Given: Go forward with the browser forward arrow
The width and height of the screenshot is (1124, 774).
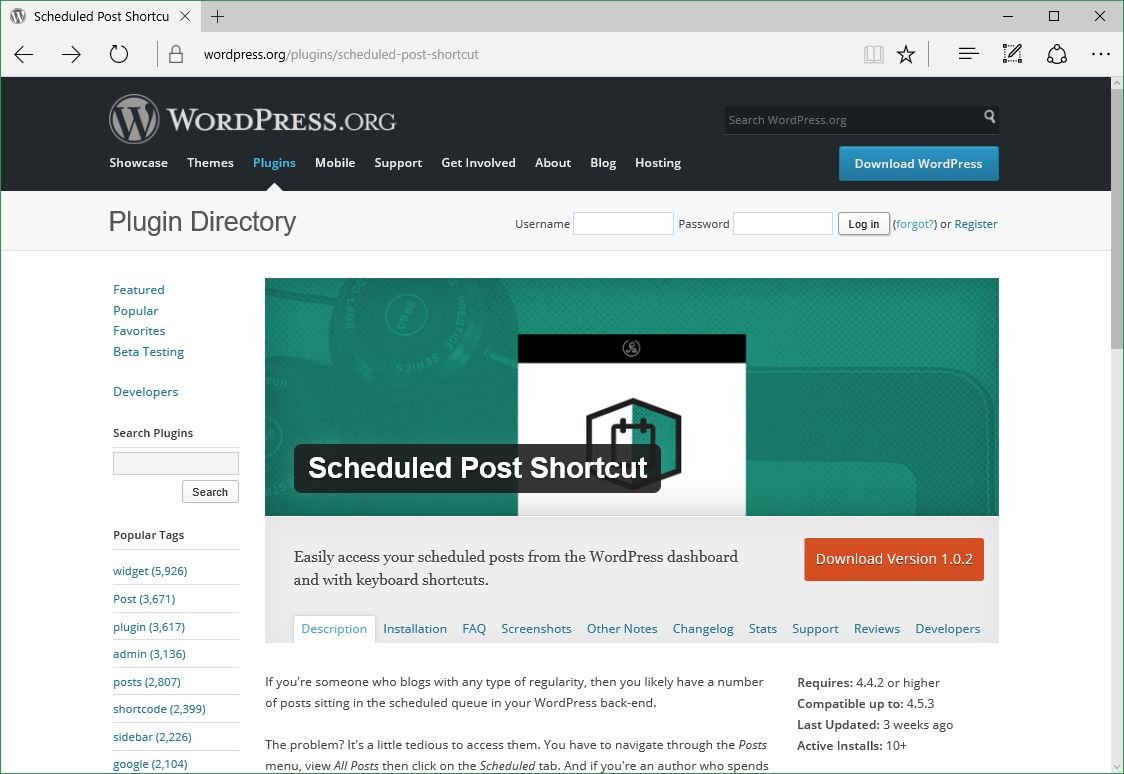Looking at the screenshot, I should [x=71, y=54].
